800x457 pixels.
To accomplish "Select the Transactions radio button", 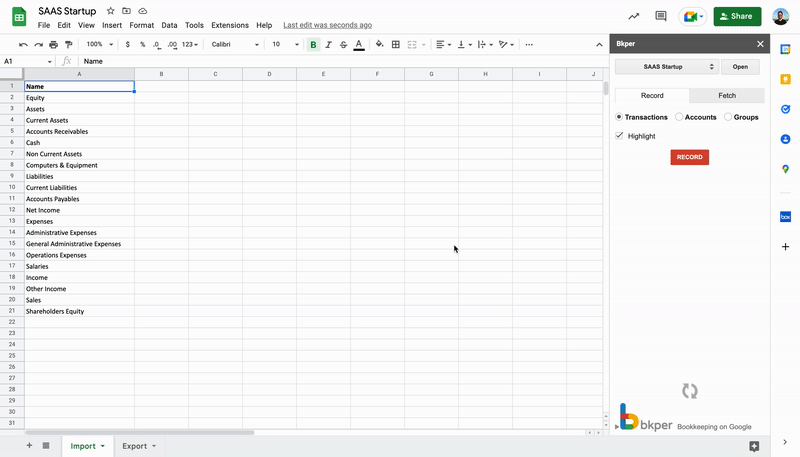I will pyautogui.click(x=619, y=117).
